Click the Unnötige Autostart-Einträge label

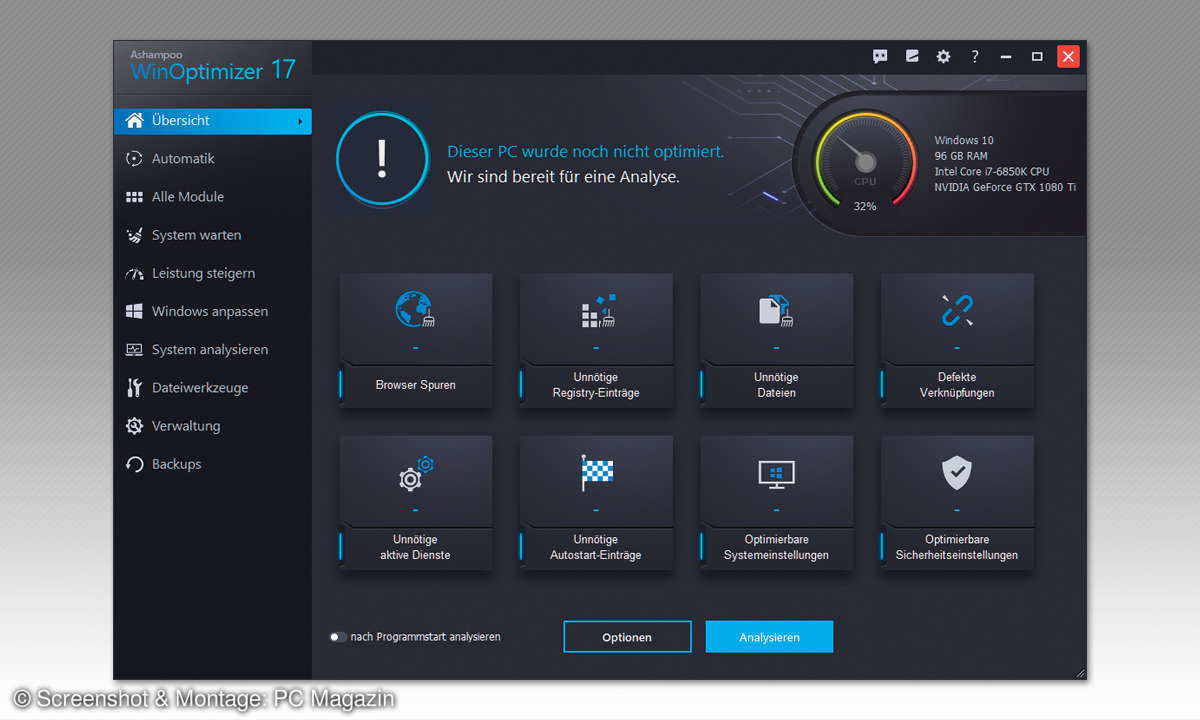pyautogui.click(x=596, y=547)
